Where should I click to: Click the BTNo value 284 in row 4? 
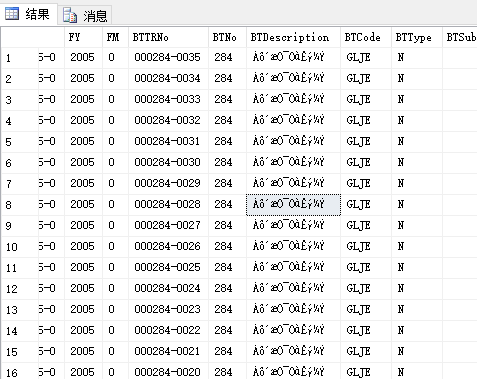(227, 121)
